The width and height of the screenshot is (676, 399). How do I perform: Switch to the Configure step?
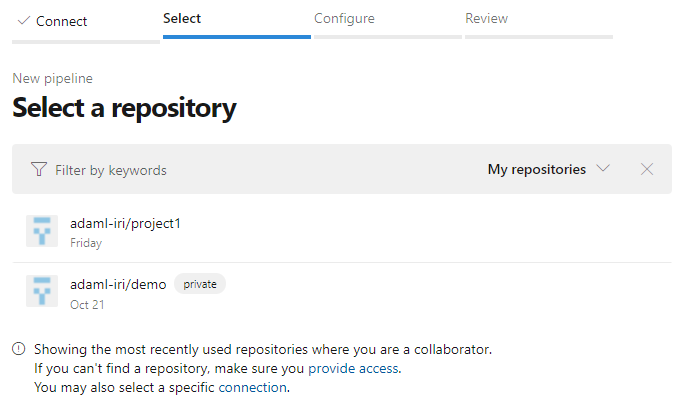tap(344, 19)
